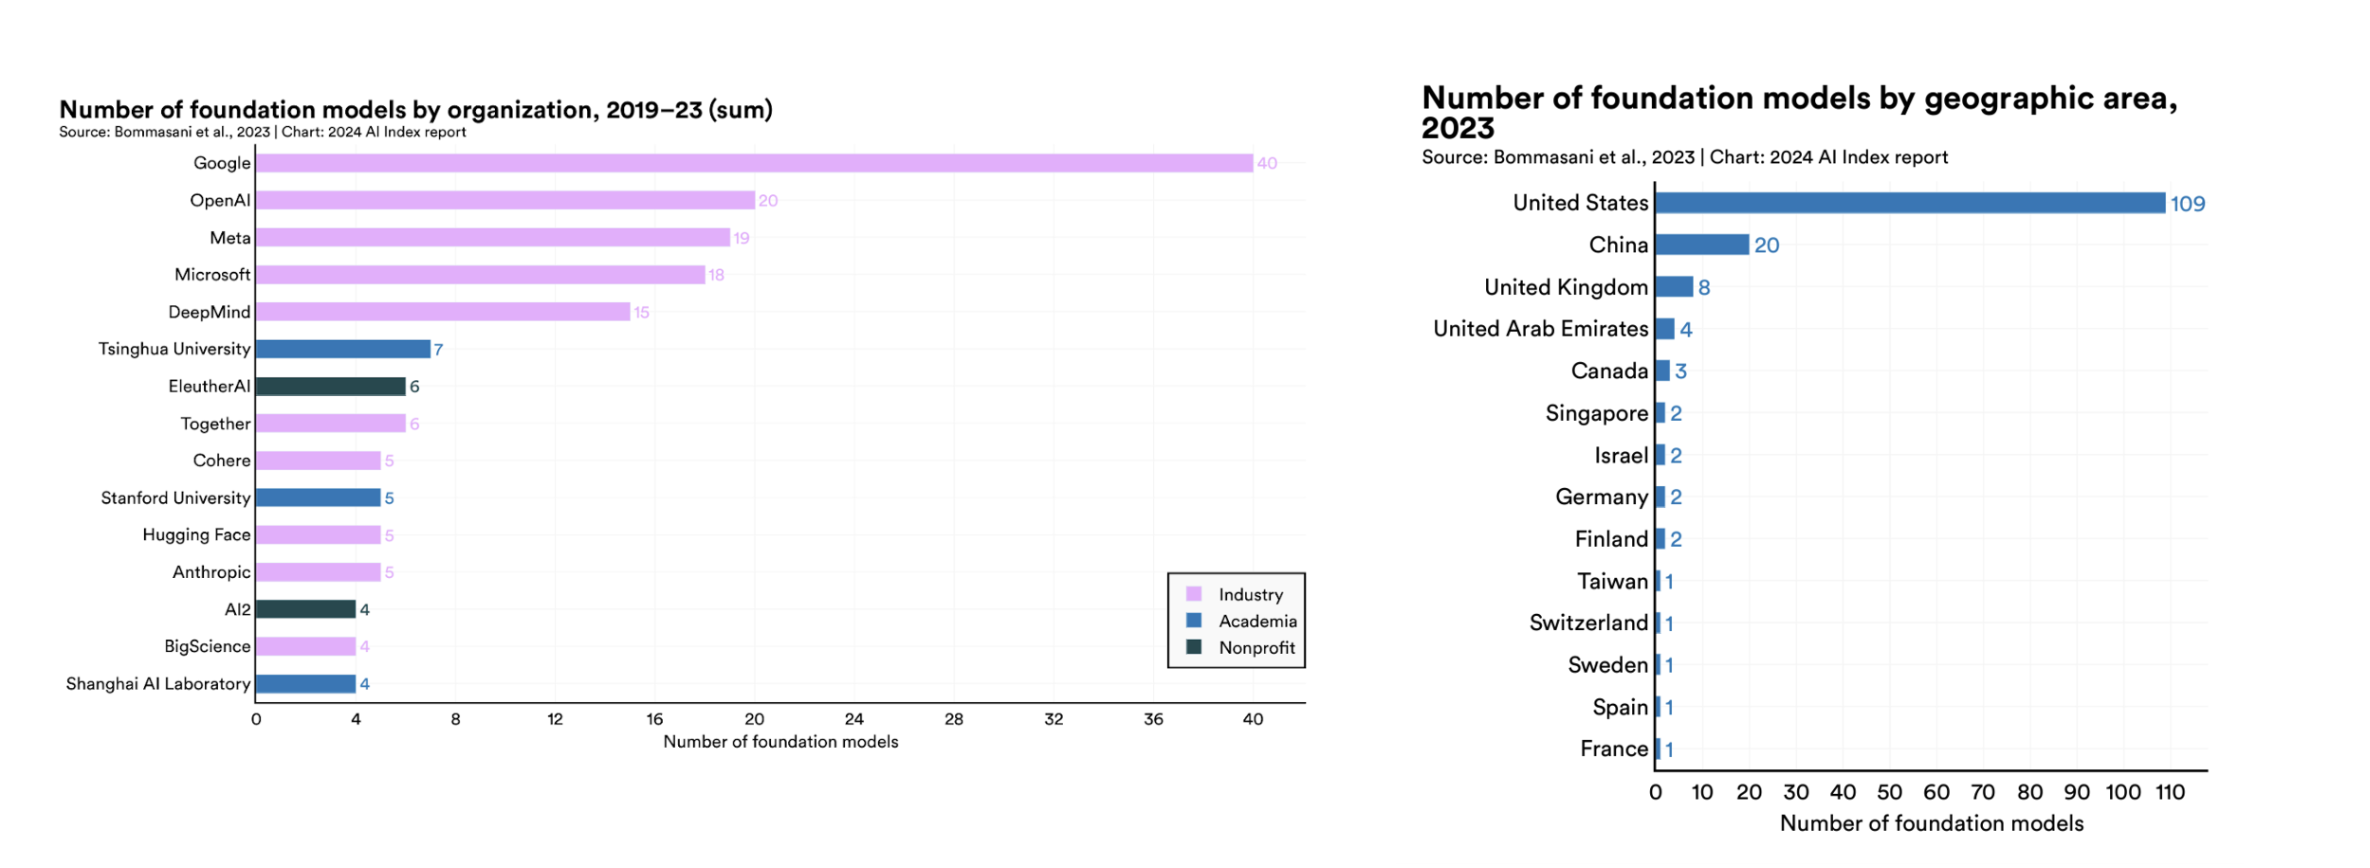Viewport: 2370px width, 868px height.
Task: Click the 'Taiwan' label
Action: pos(1612,581)
